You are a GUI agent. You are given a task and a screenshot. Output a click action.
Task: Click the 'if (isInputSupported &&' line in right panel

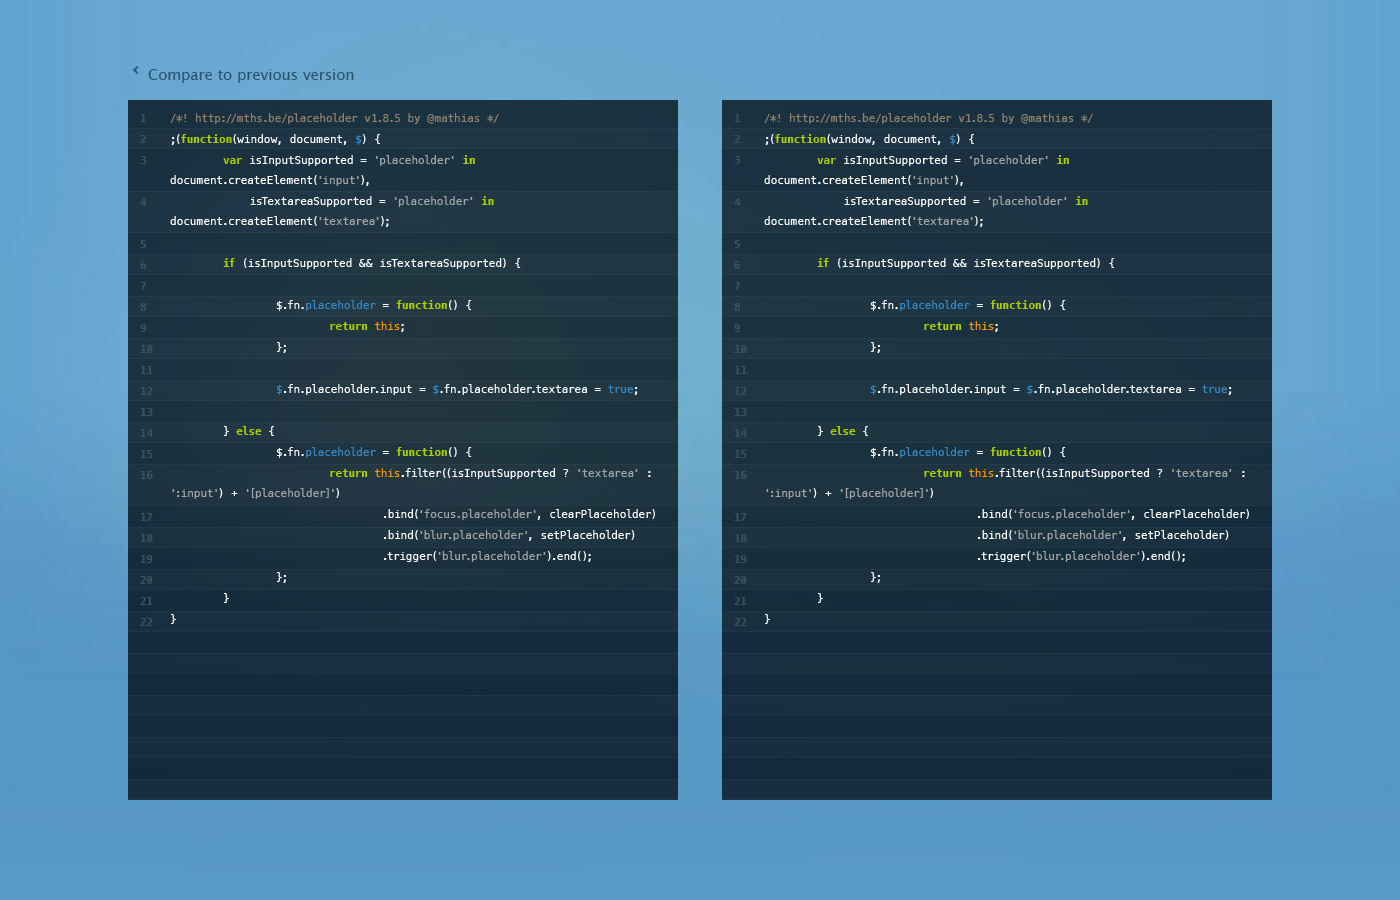966,263
